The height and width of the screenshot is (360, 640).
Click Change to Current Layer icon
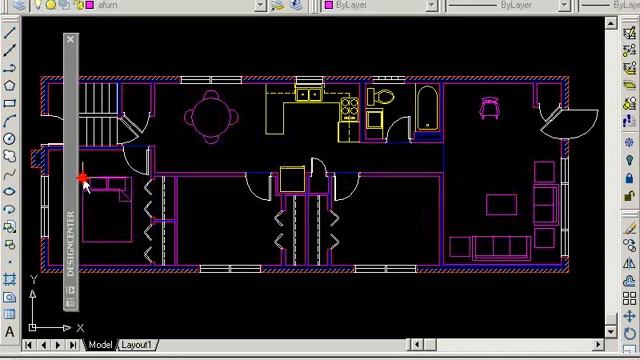click(x=629, y=50)
